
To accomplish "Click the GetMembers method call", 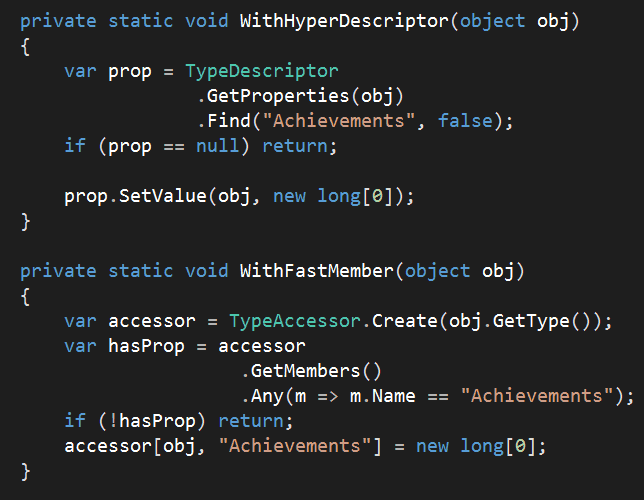I will (x=306, y=371).
